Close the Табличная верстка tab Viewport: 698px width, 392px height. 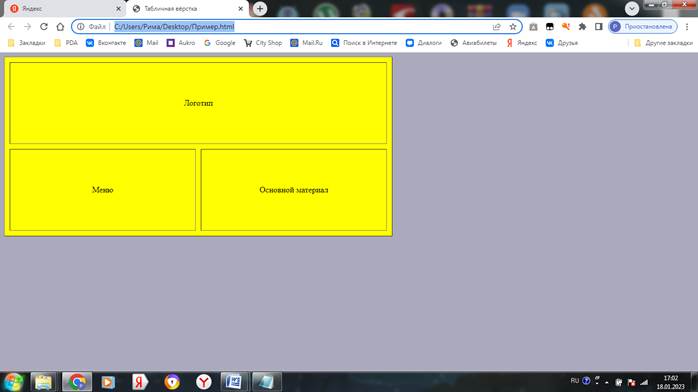tap(240, 8)
